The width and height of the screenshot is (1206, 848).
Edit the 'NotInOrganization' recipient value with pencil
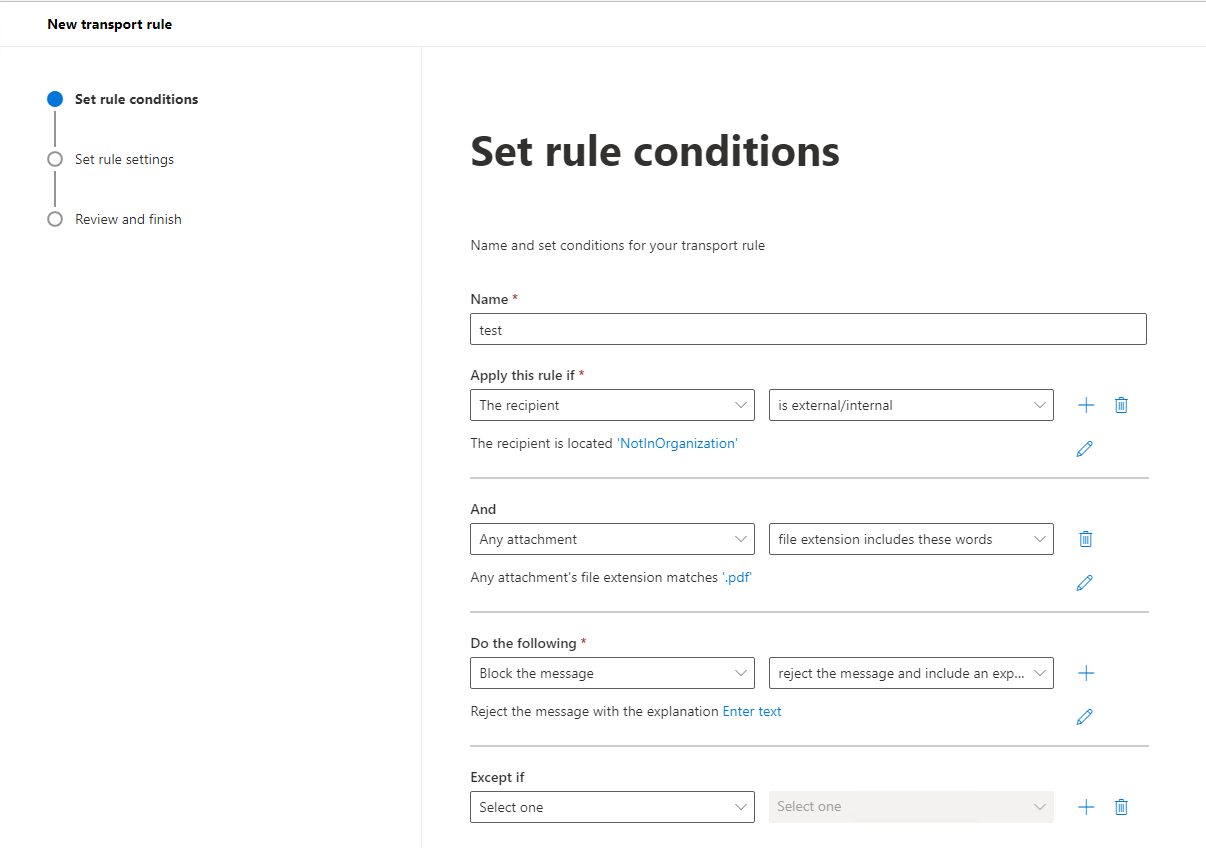point(1084,449)
